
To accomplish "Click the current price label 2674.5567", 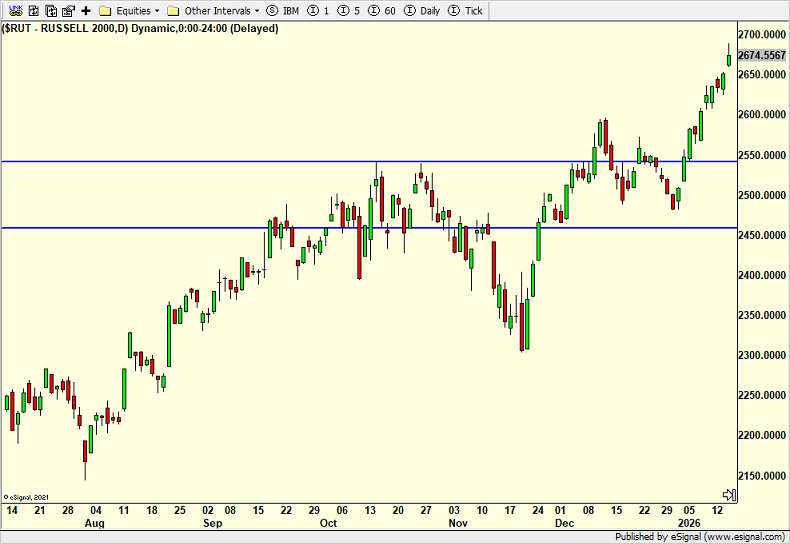I will tap(760, 55).
